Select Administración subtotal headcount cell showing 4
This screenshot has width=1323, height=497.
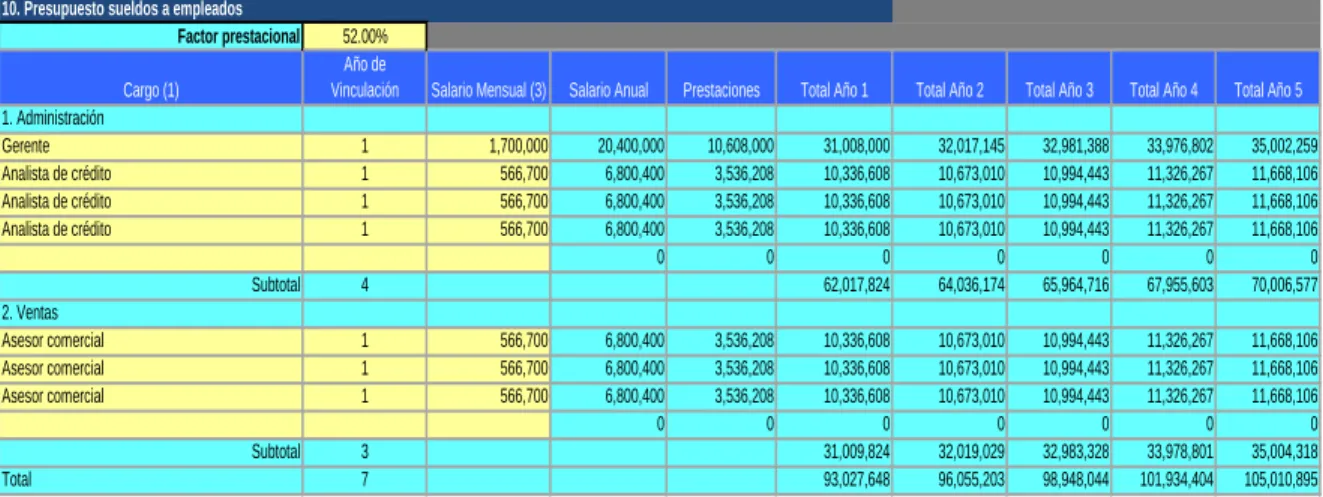[x=365, y=284]
